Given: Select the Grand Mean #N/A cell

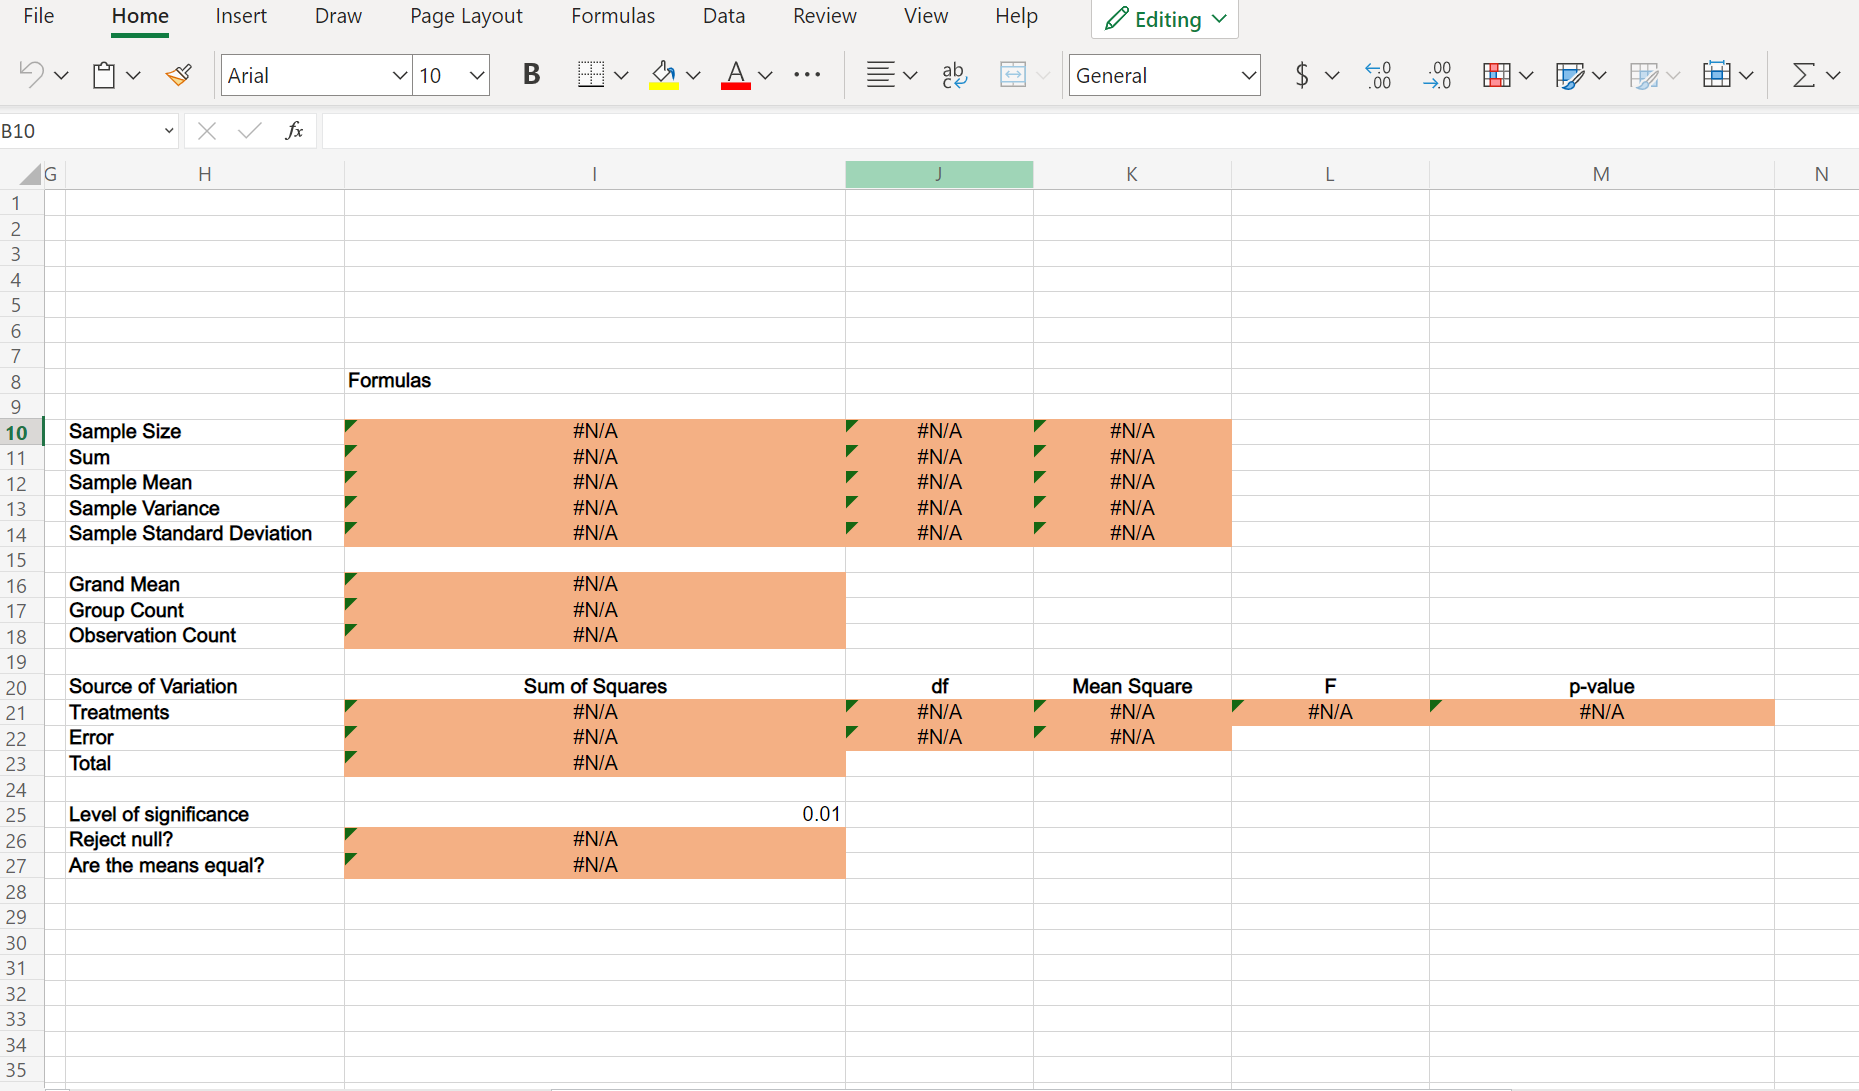Looking at the screenshot, I should (x=595, y=584).
